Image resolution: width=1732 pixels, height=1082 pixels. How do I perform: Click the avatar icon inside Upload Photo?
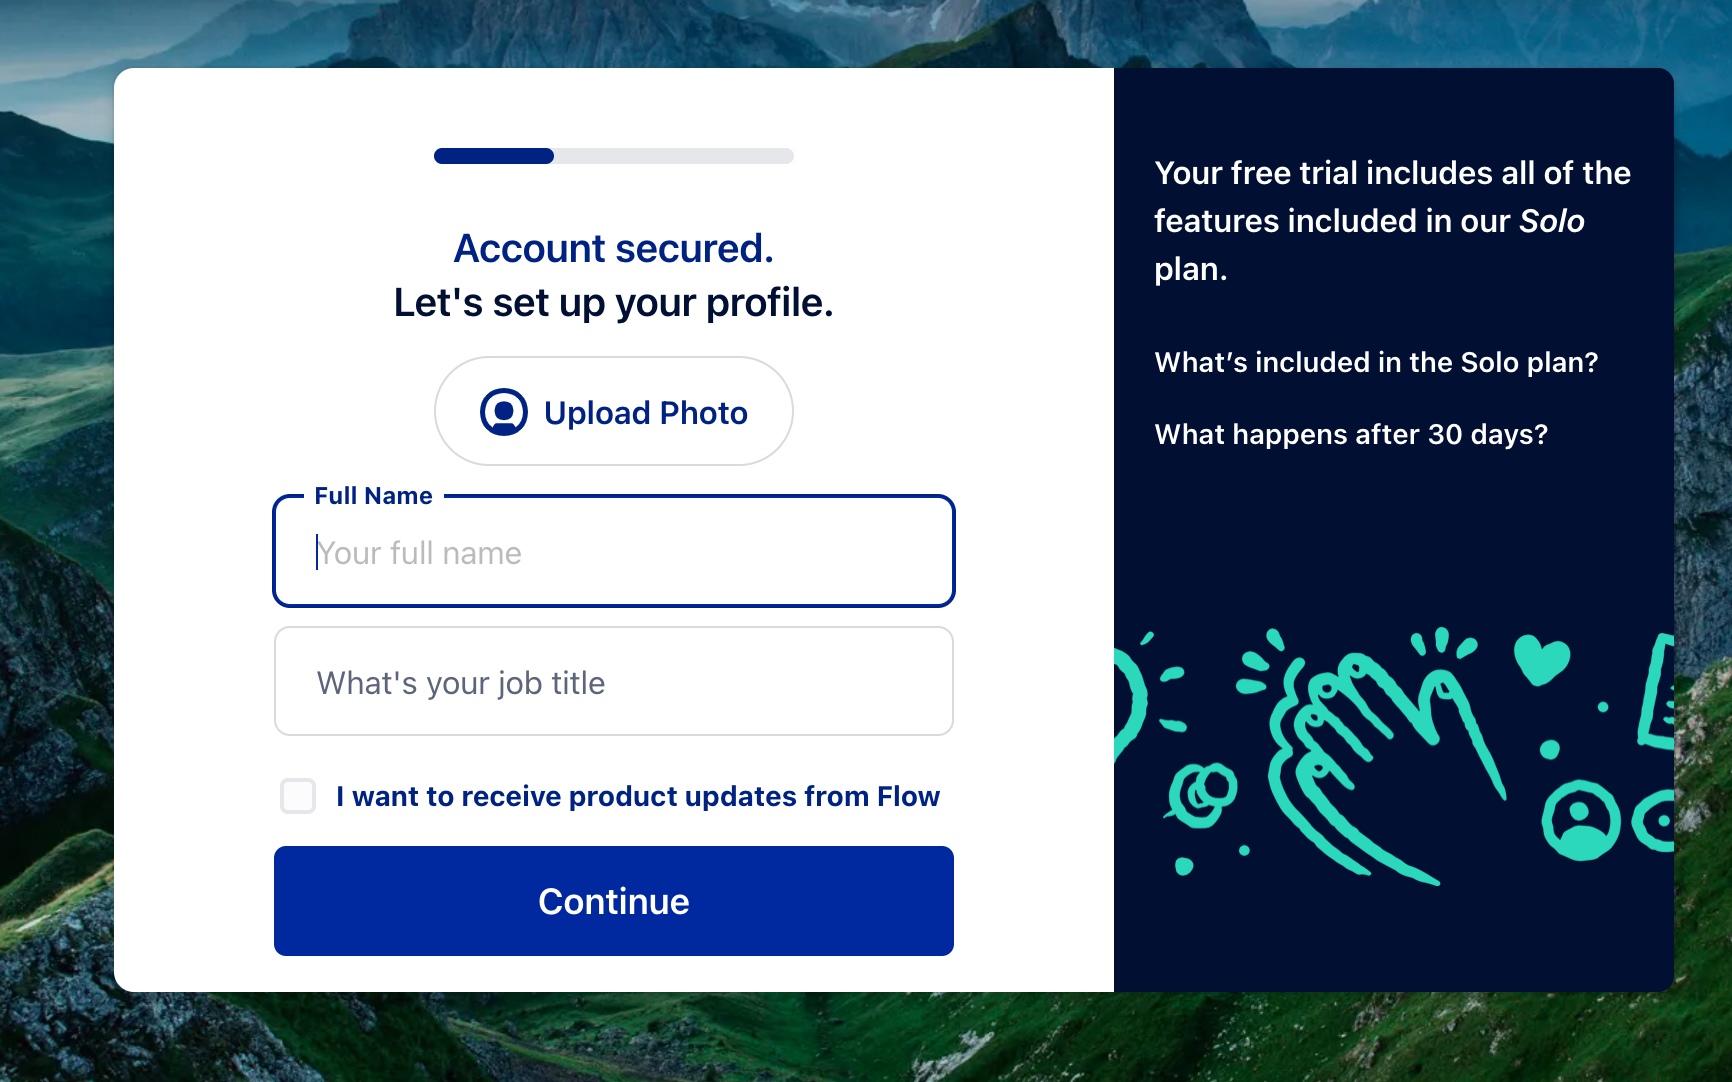tap(504, 412)
